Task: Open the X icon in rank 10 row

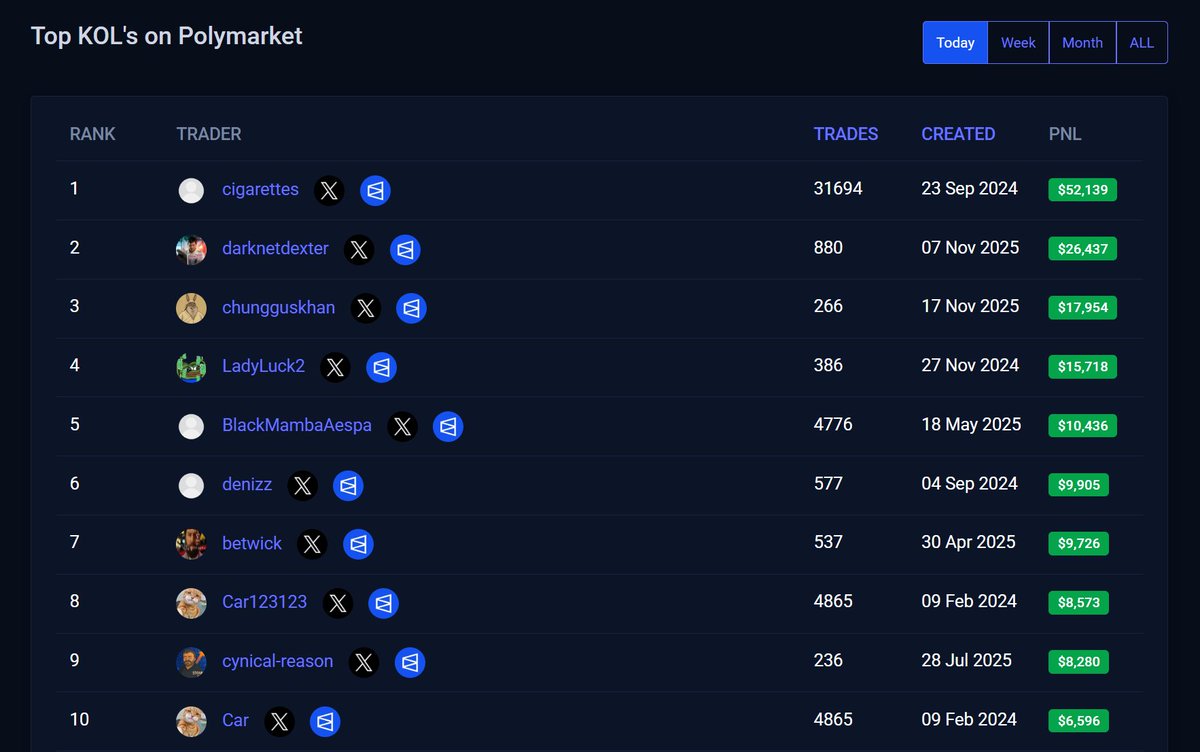Action: tap(279, 721)
